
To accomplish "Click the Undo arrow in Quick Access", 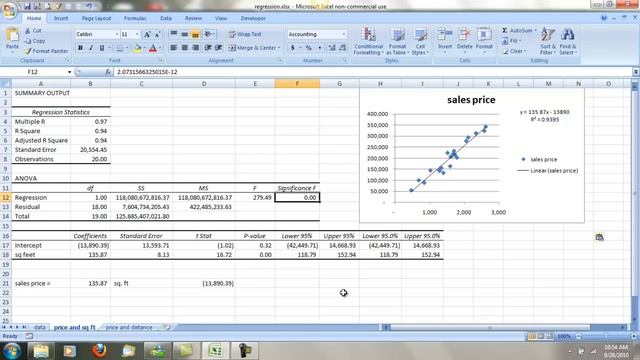I will point(89,6).
